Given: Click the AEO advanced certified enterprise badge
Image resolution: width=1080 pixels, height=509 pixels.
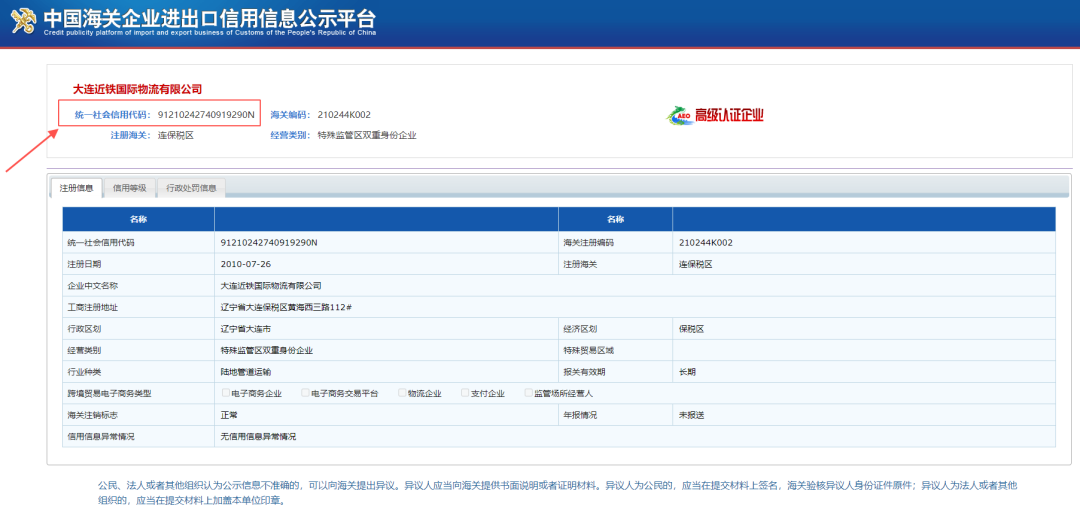Looking at the screenshot, I should click(715, 115).
